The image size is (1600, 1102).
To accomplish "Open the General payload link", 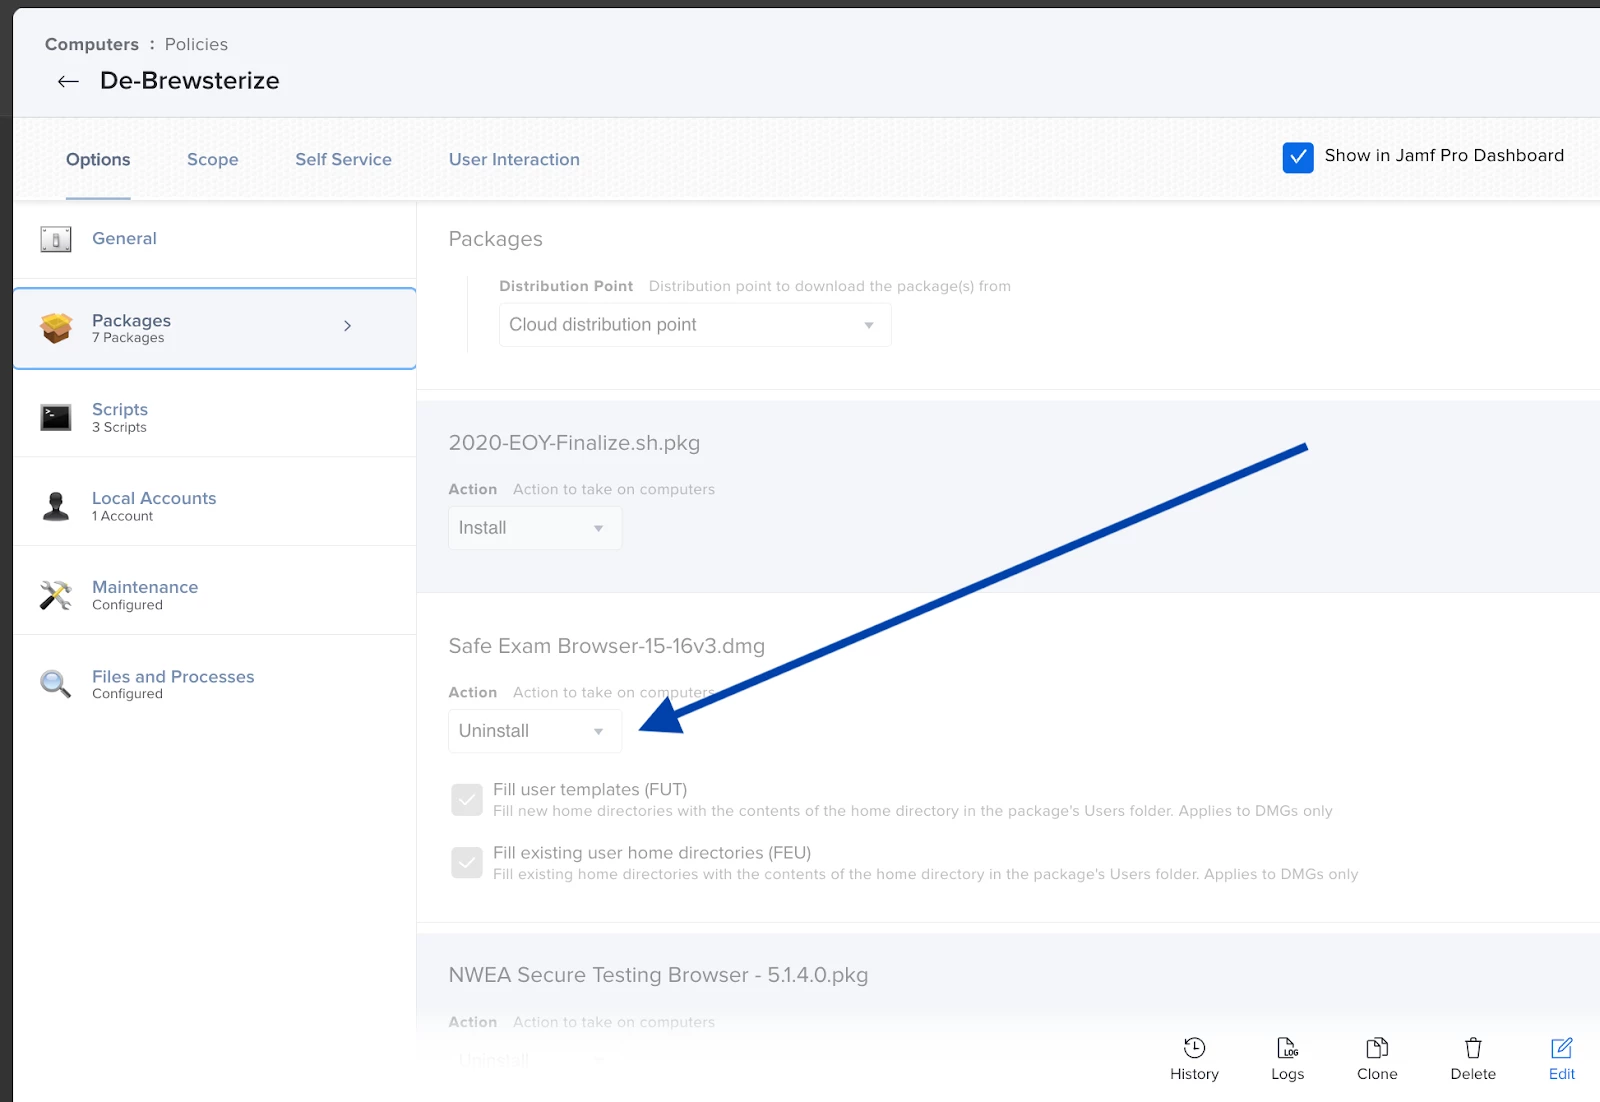I will (124, 239).
